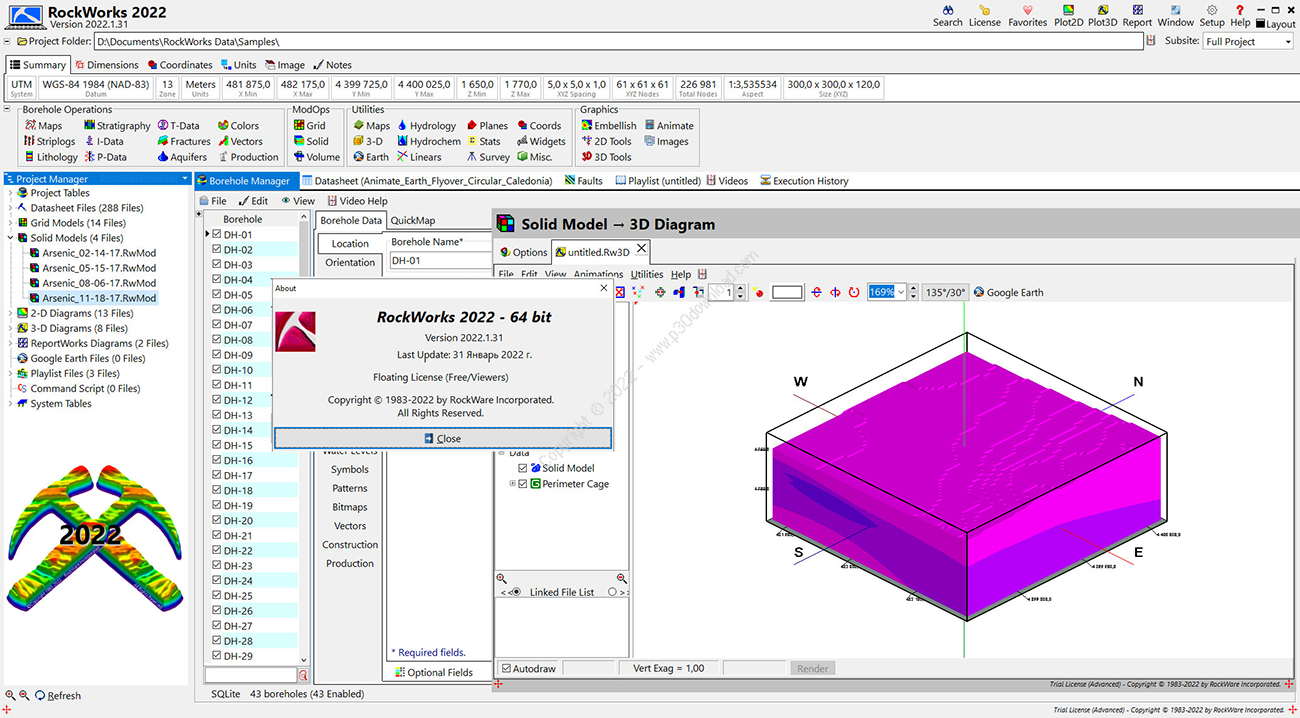1300x718 pixels.
Task: Close the About dialog with Close button
Action: [x=442, y=439]
